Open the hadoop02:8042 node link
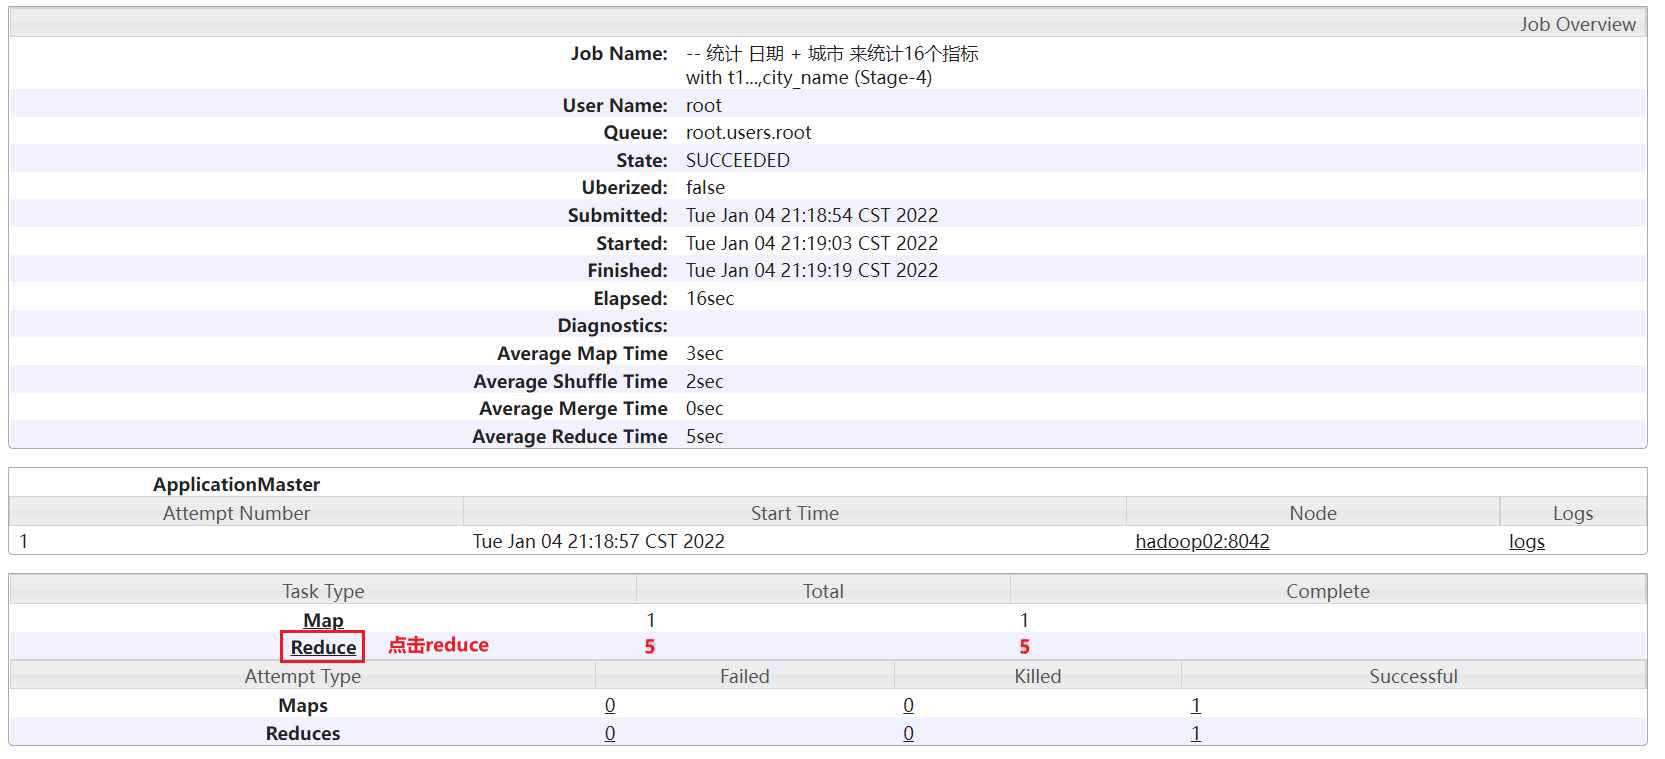This screenshot has height=759, width=1665. point(1202,541)
